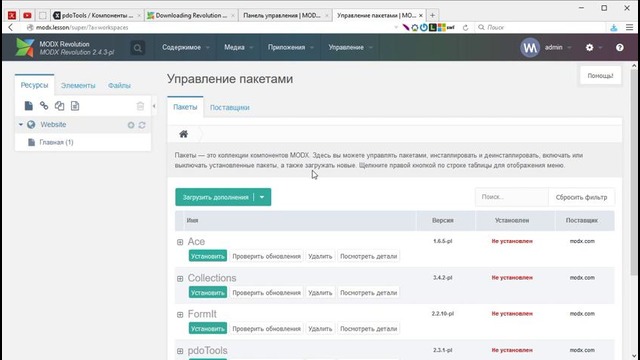Close the Управление пакетами browser tab
This screenshot has width=640, height=360.
point(421,16)
